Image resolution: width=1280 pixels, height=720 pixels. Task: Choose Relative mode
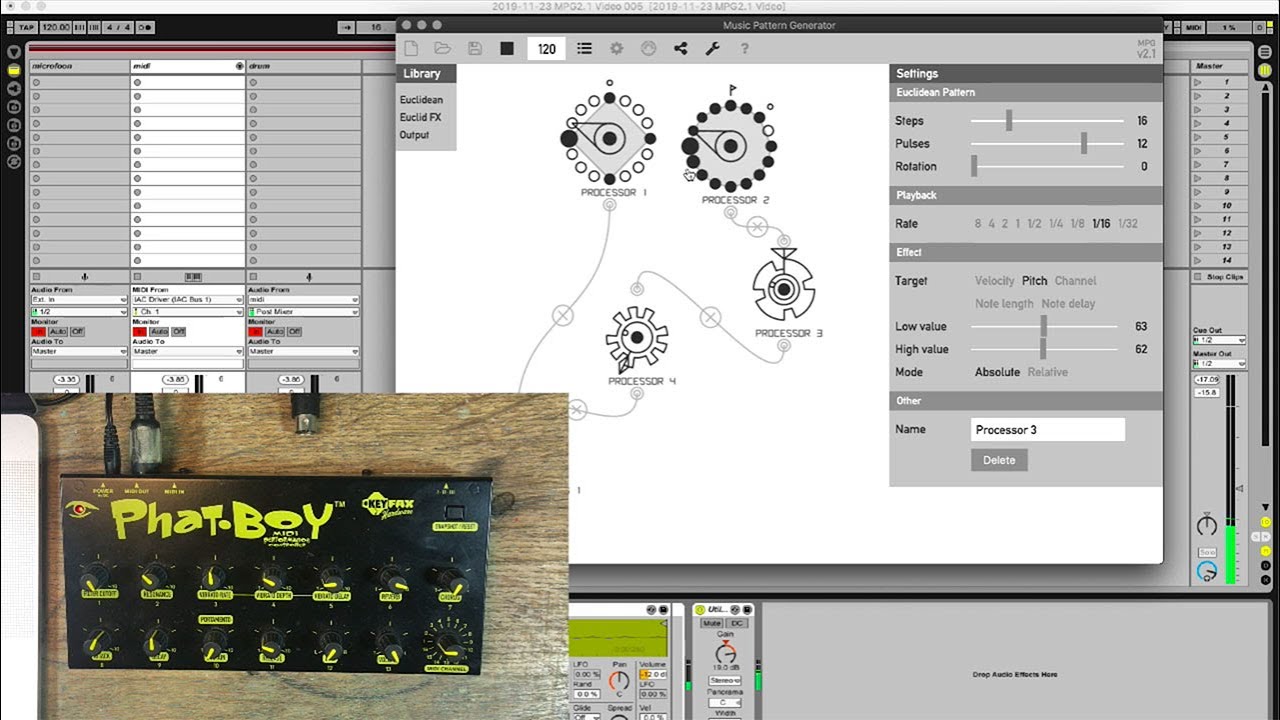(1048, 372)
